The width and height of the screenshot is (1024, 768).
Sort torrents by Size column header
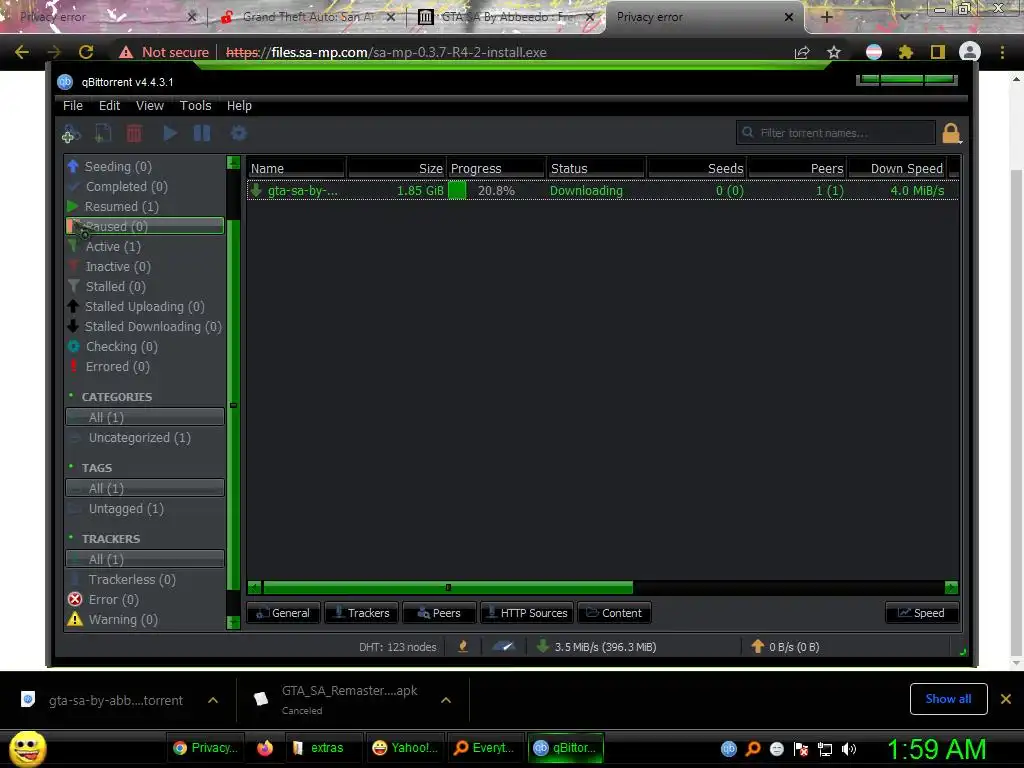point(397,168)
